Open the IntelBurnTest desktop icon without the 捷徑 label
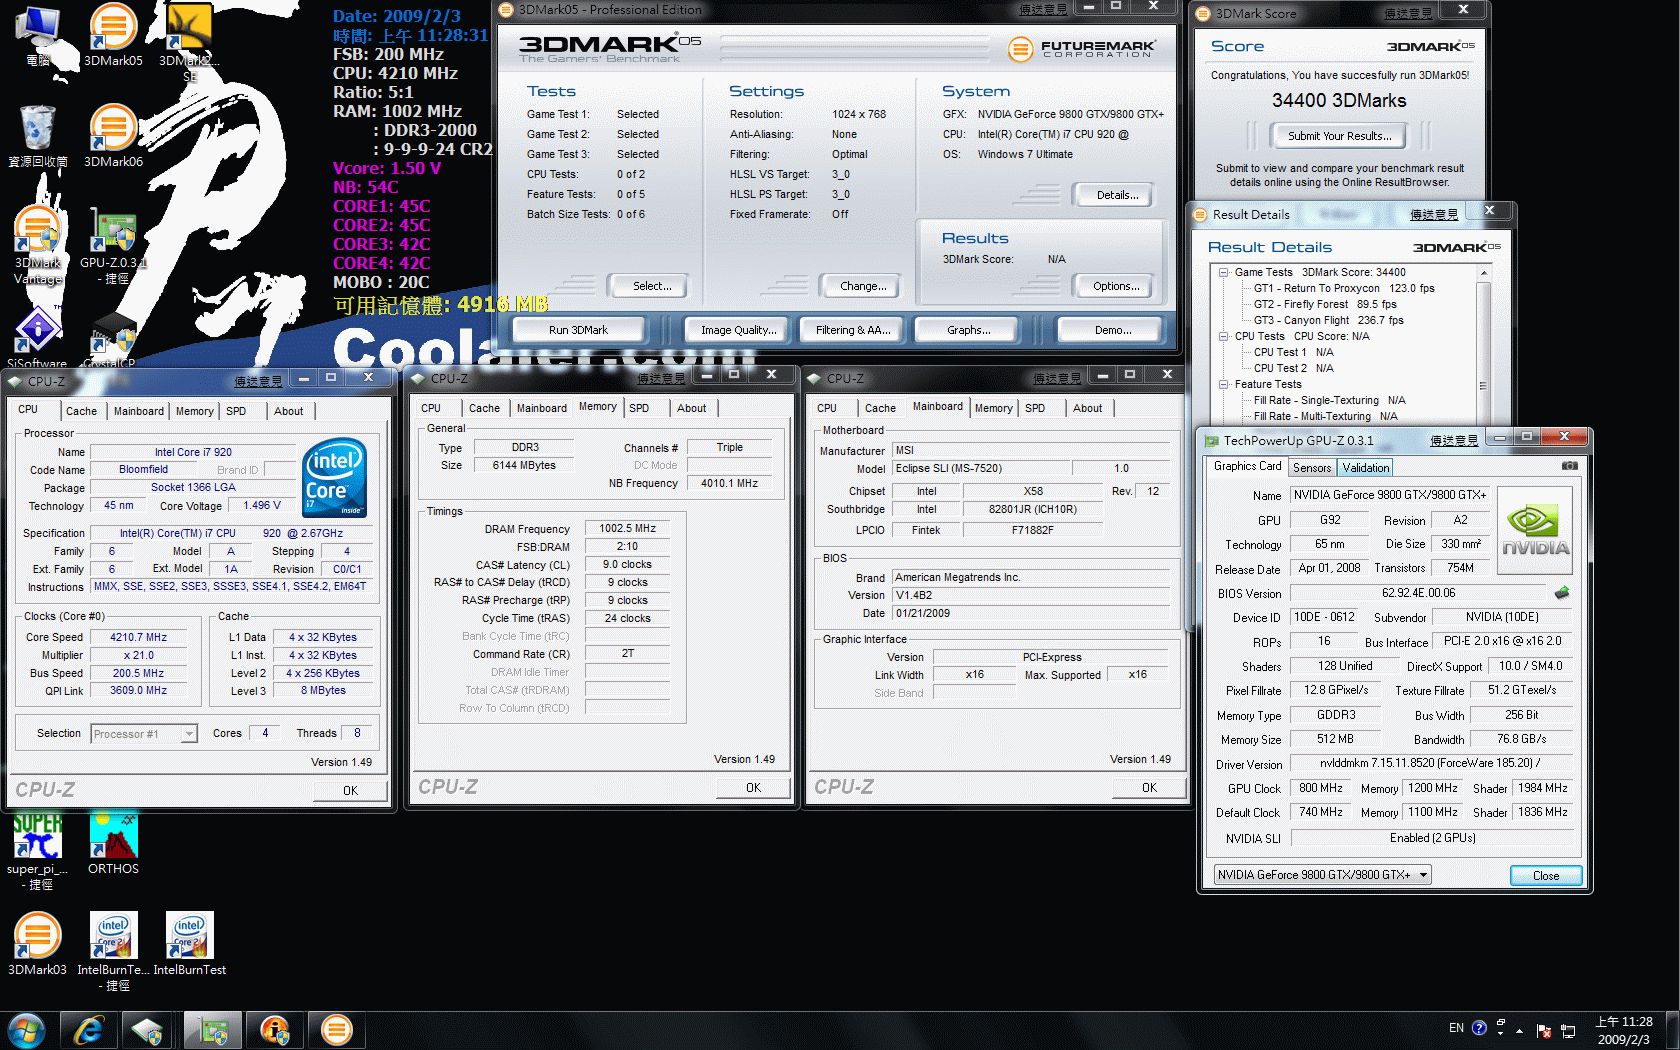The image size is (1680, 1050). (190, 944)
